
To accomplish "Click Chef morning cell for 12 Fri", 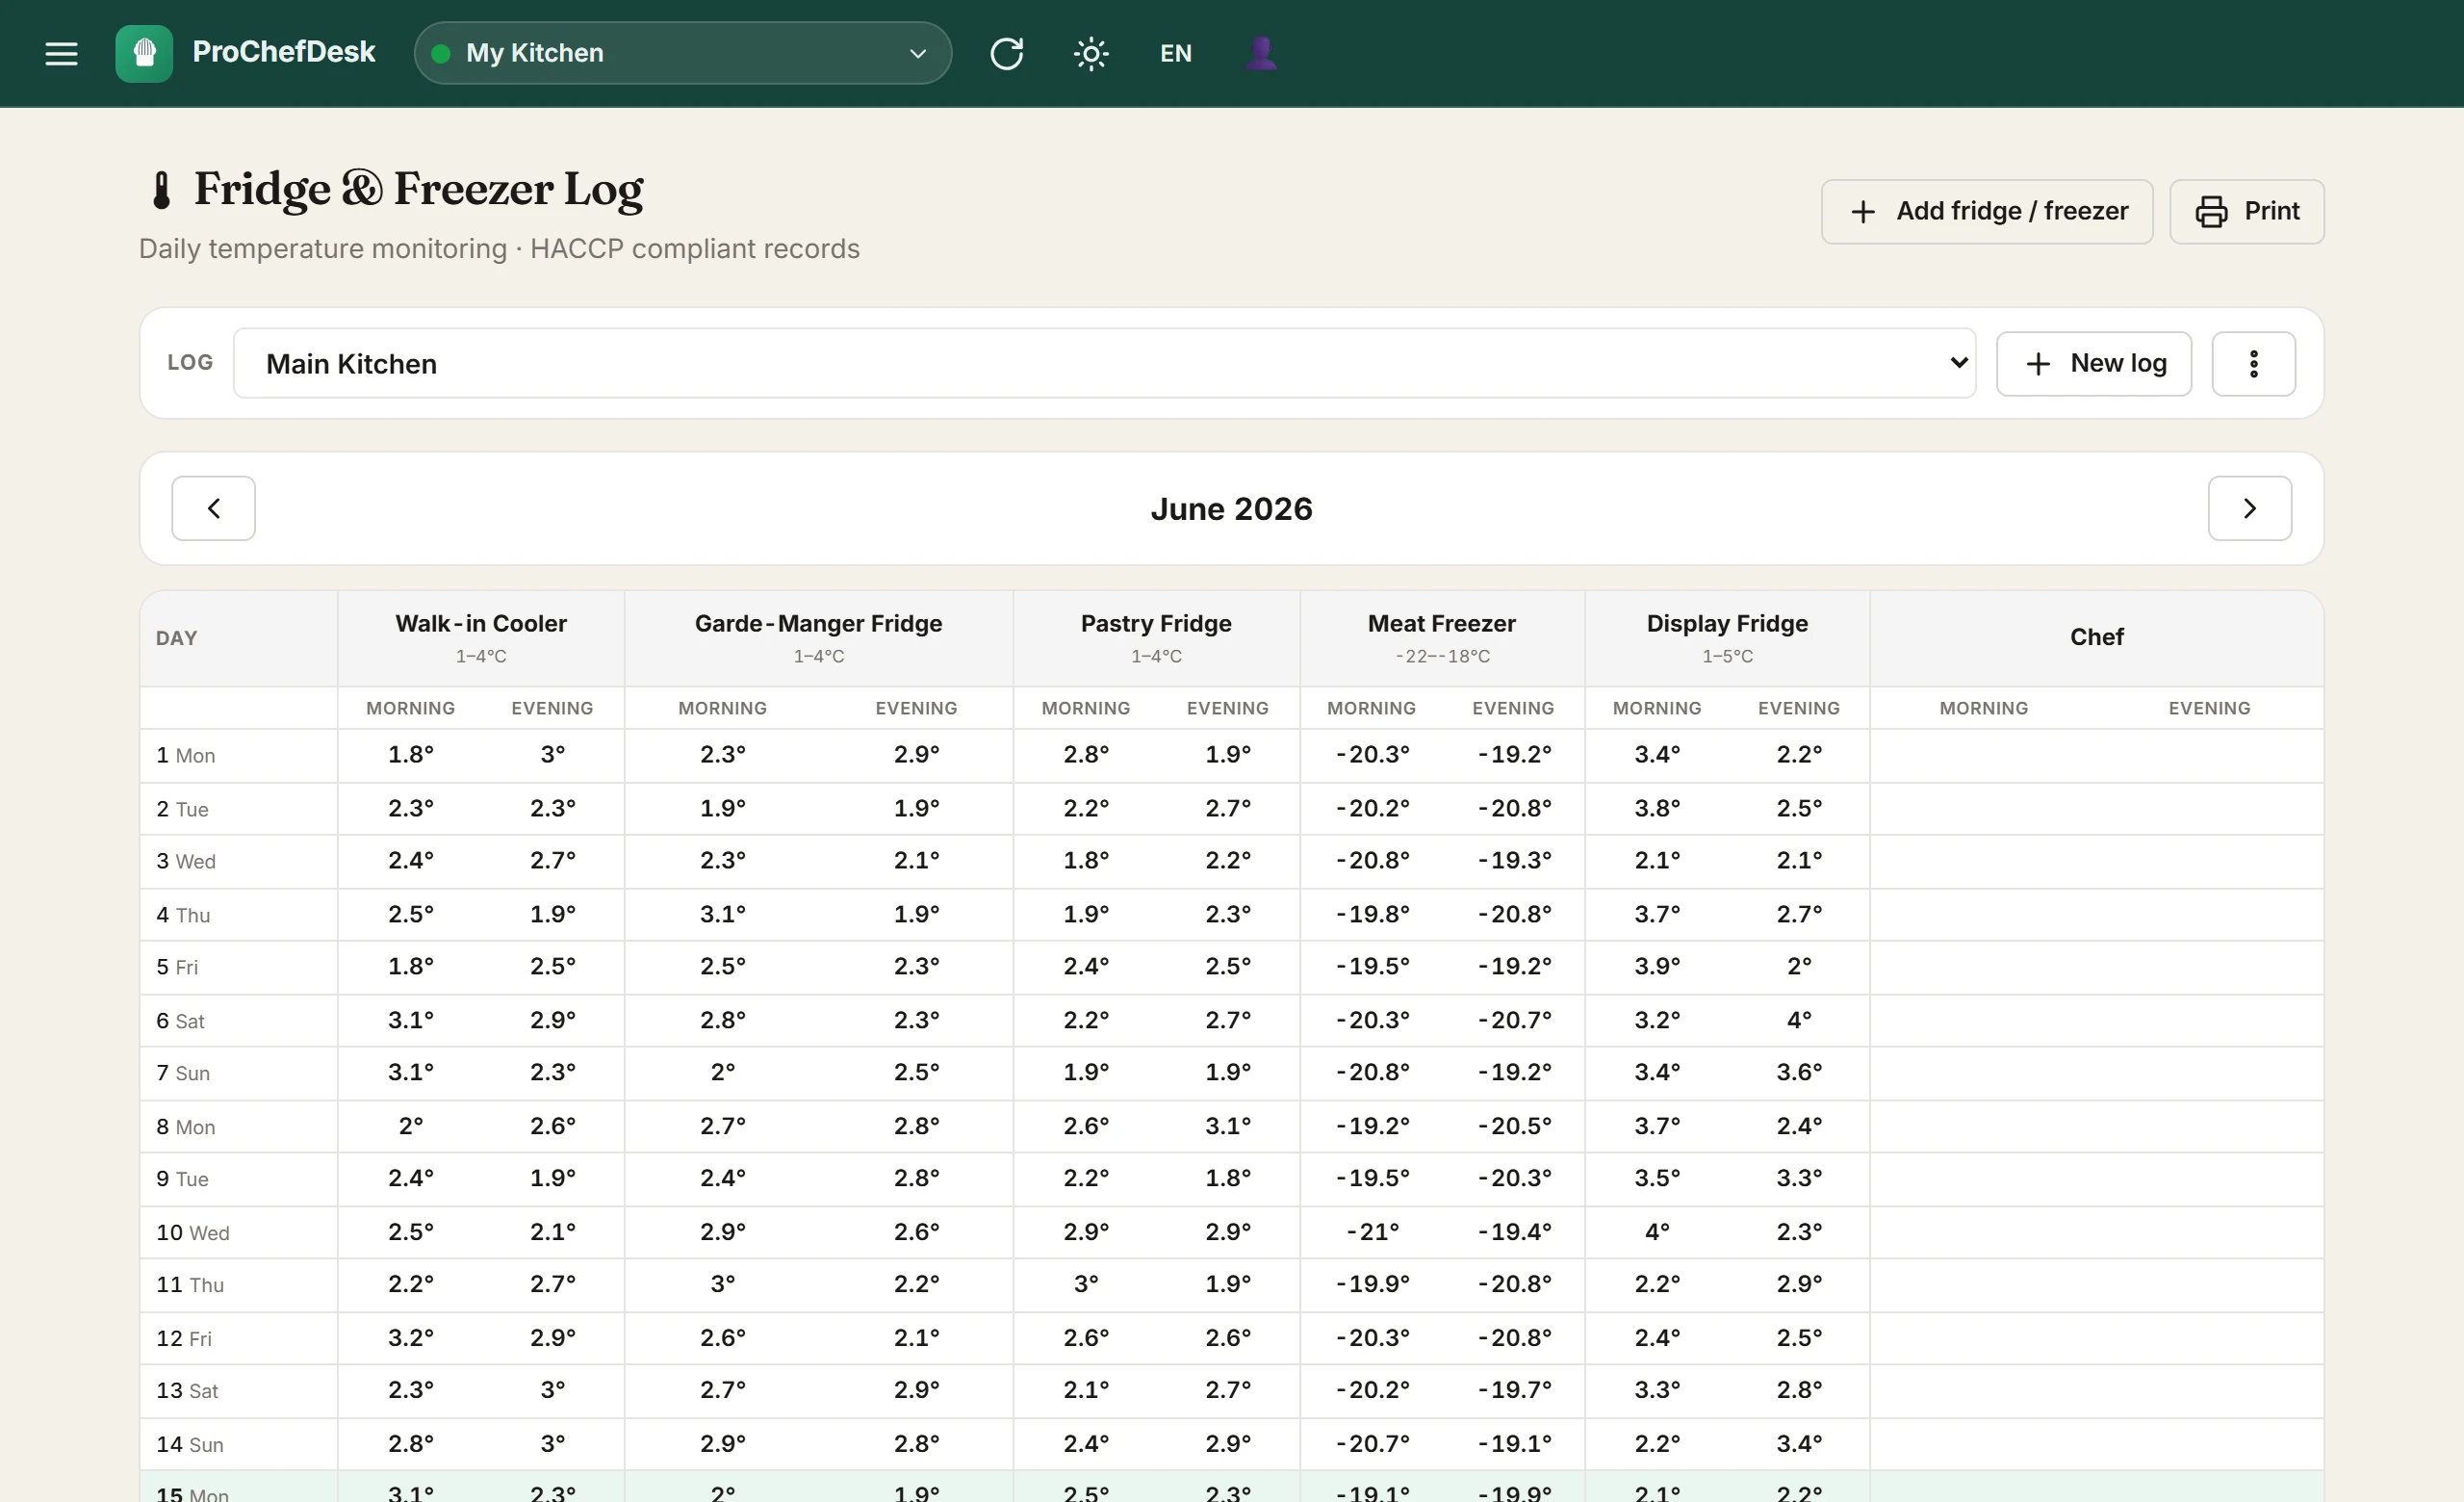I will click(1984, 1338).
